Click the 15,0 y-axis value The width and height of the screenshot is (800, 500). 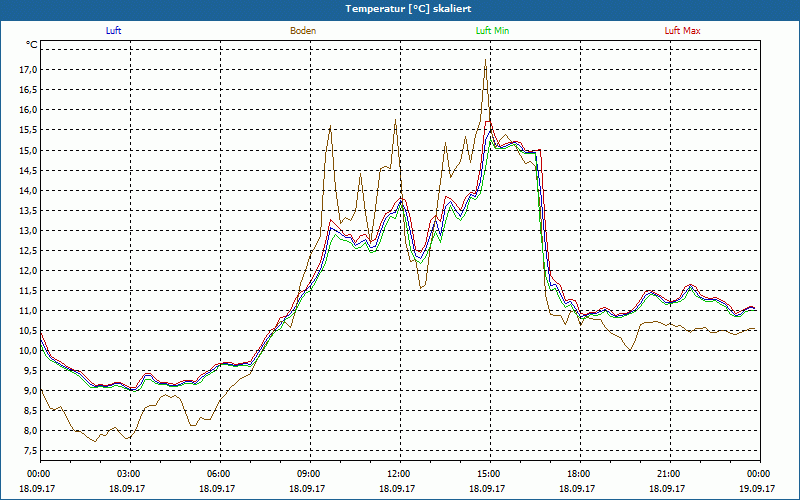pos(28,151)
